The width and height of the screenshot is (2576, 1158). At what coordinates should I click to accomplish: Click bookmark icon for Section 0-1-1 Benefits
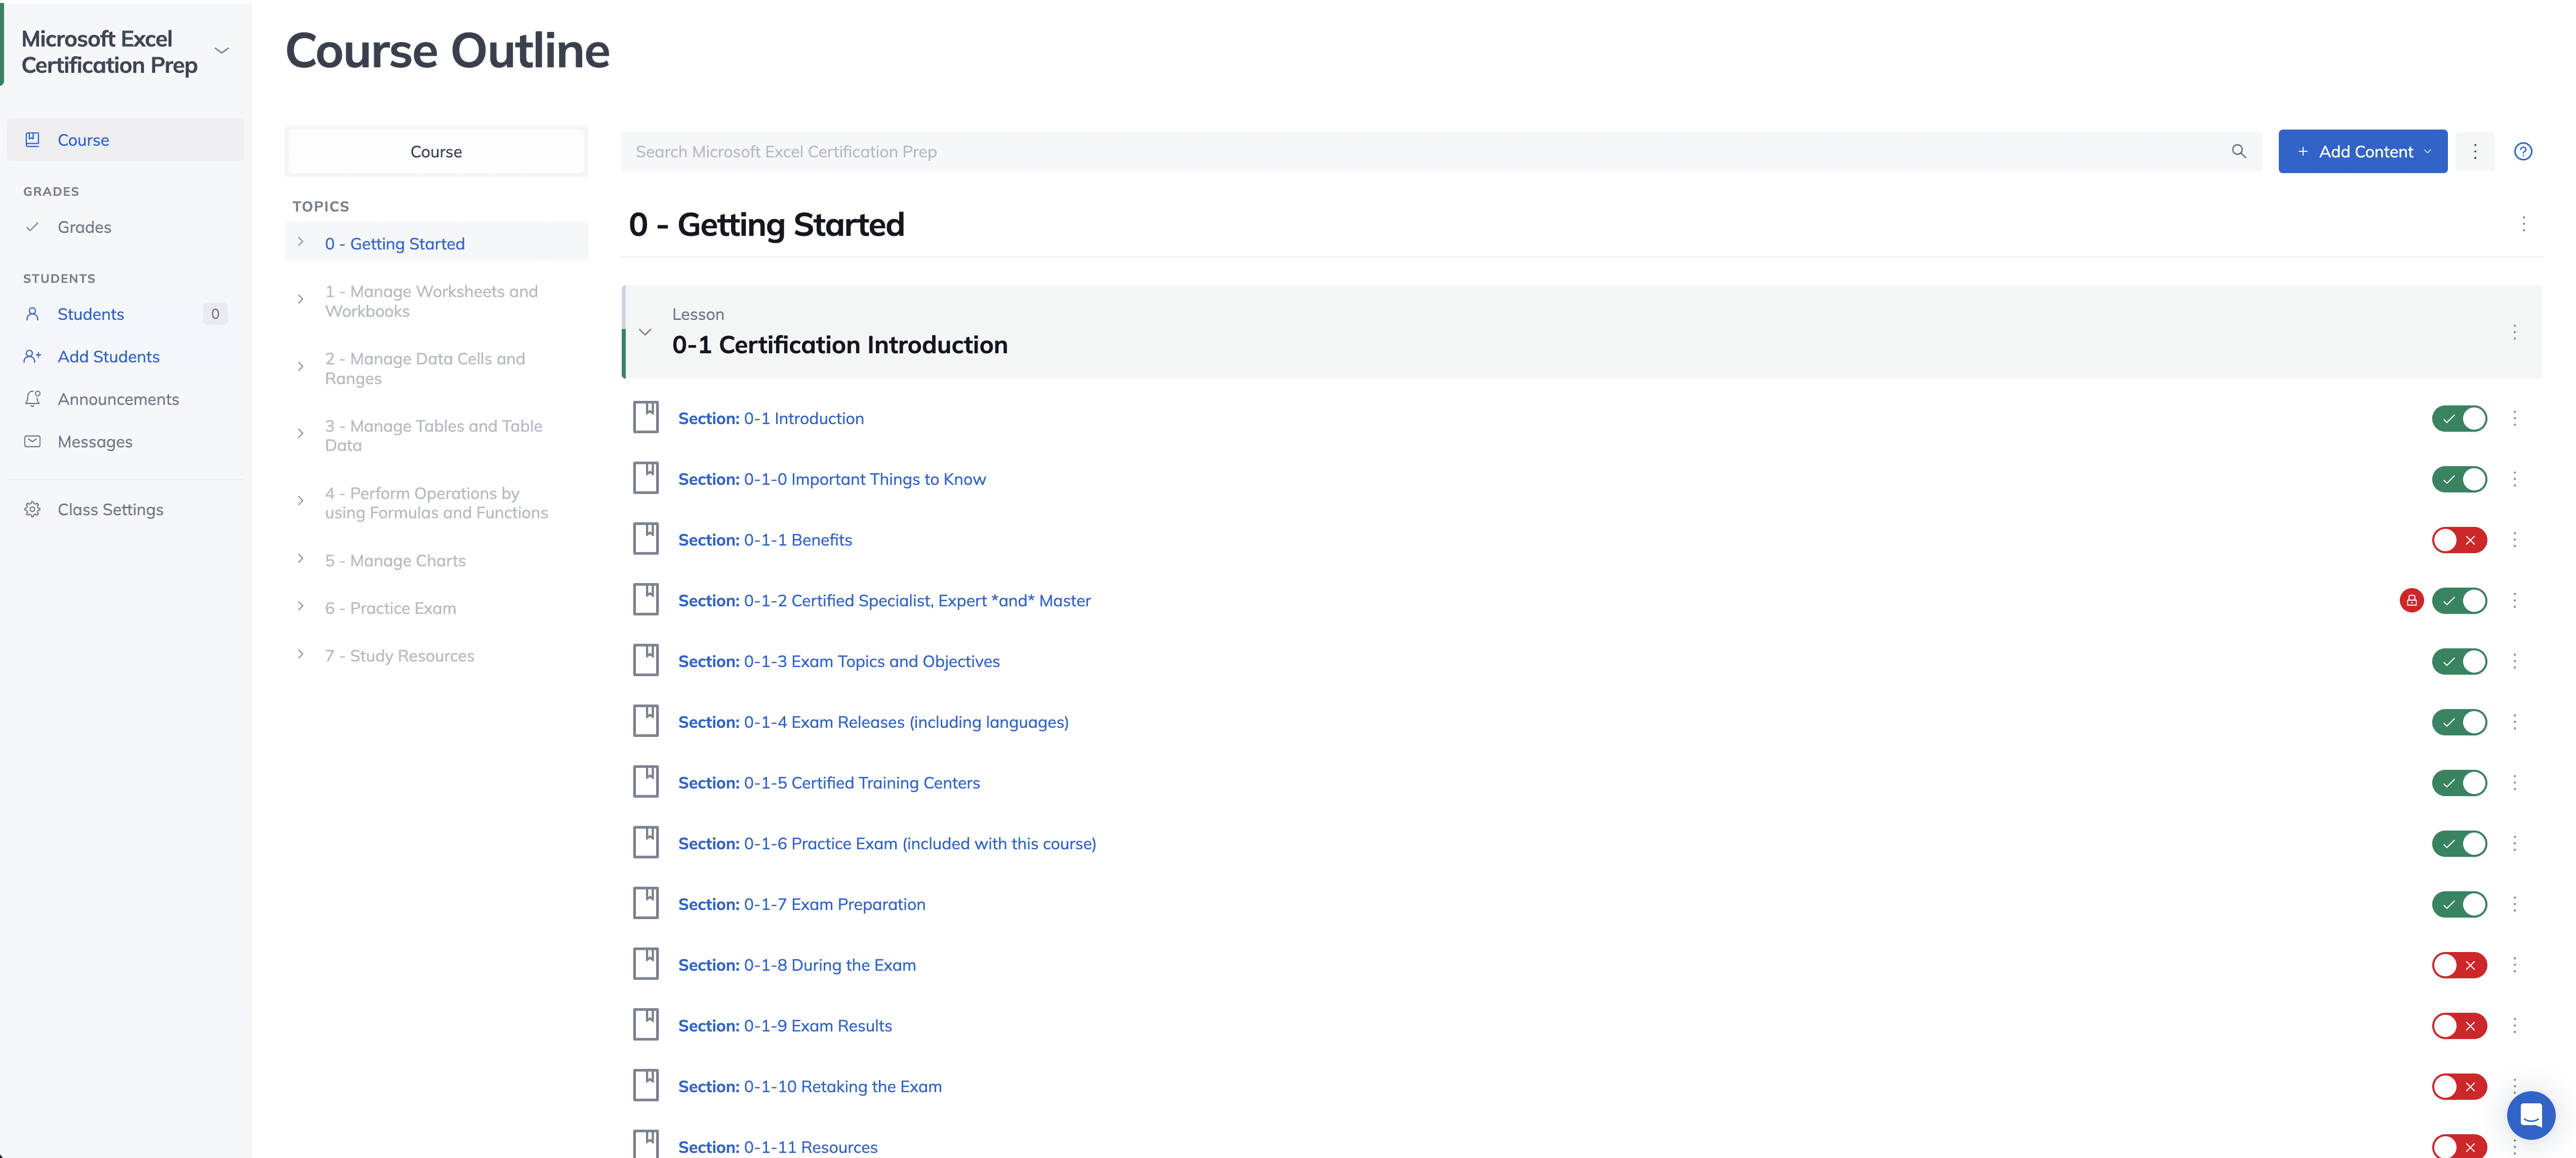coord(646,539)
